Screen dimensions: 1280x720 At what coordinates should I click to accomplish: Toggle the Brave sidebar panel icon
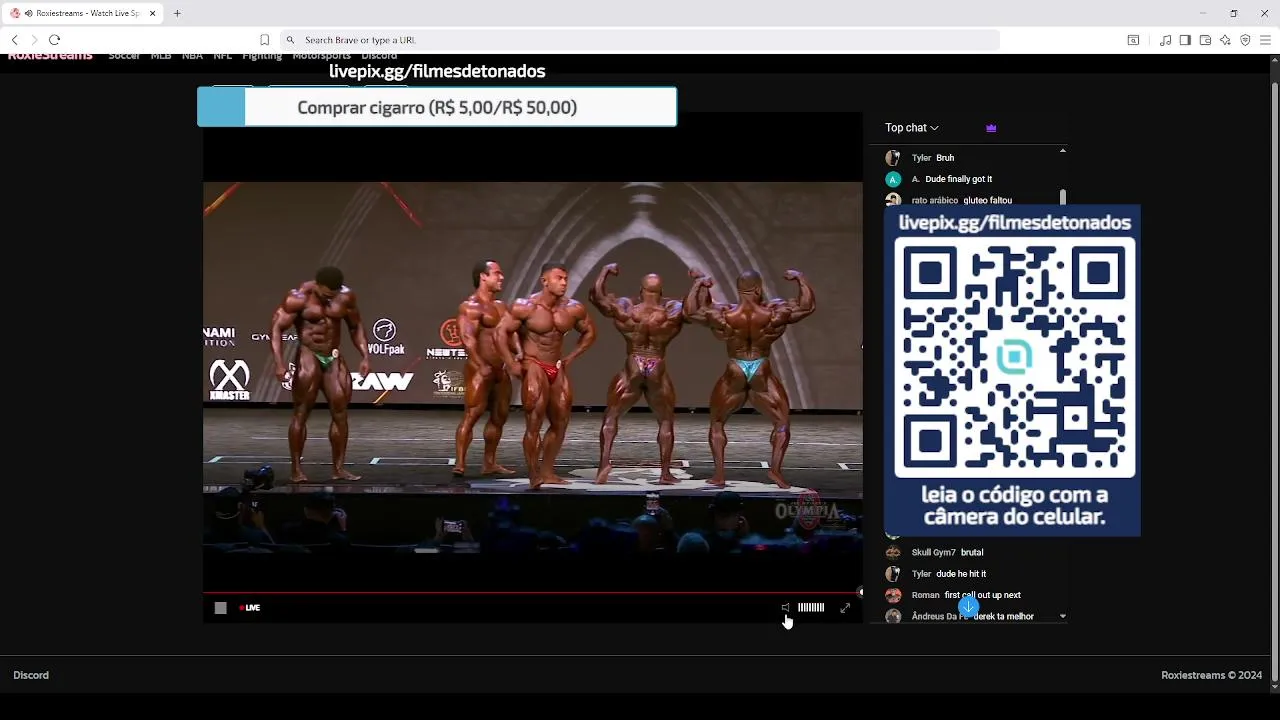(x=1185, y=40)
